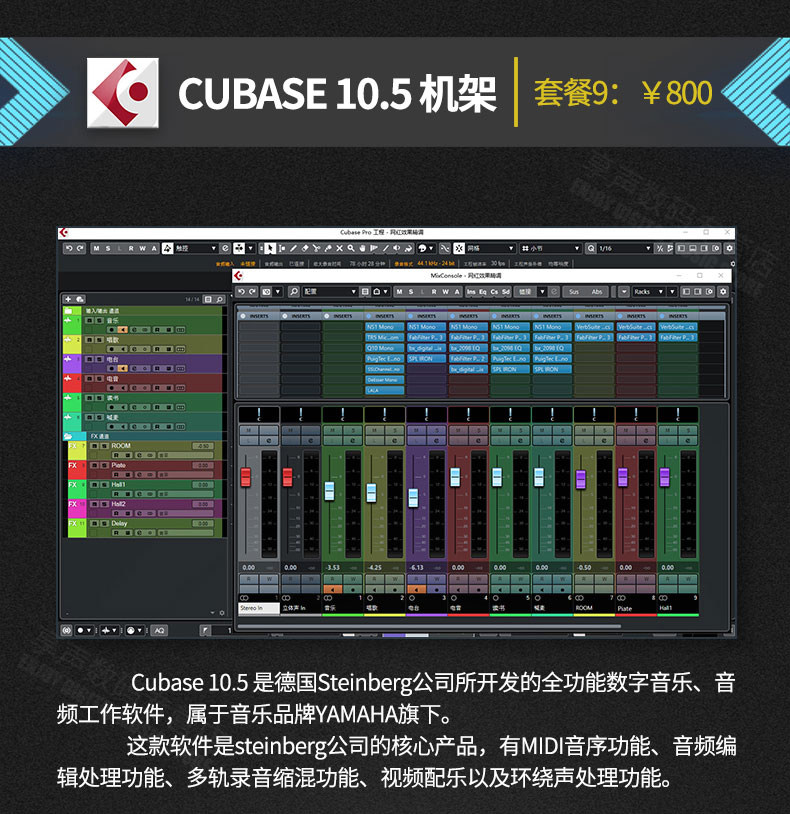Click the Ins bypass button in MixConsole
This screenshot has width=790, height=814.
(471, 292)
